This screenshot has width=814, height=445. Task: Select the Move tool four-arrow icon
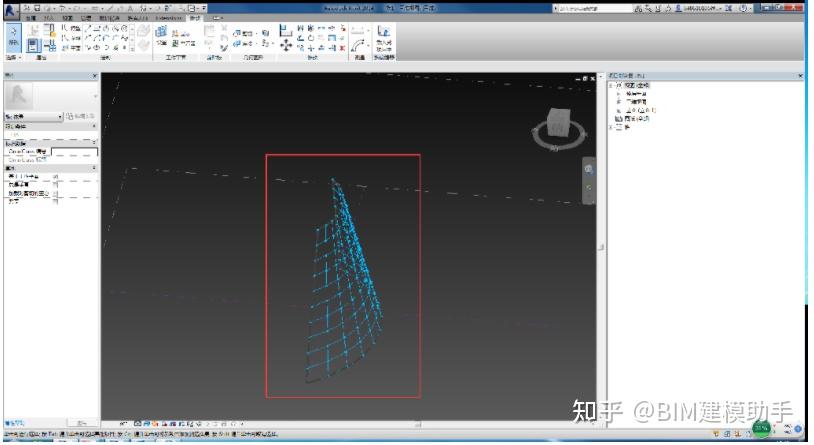tap(286, 46)
